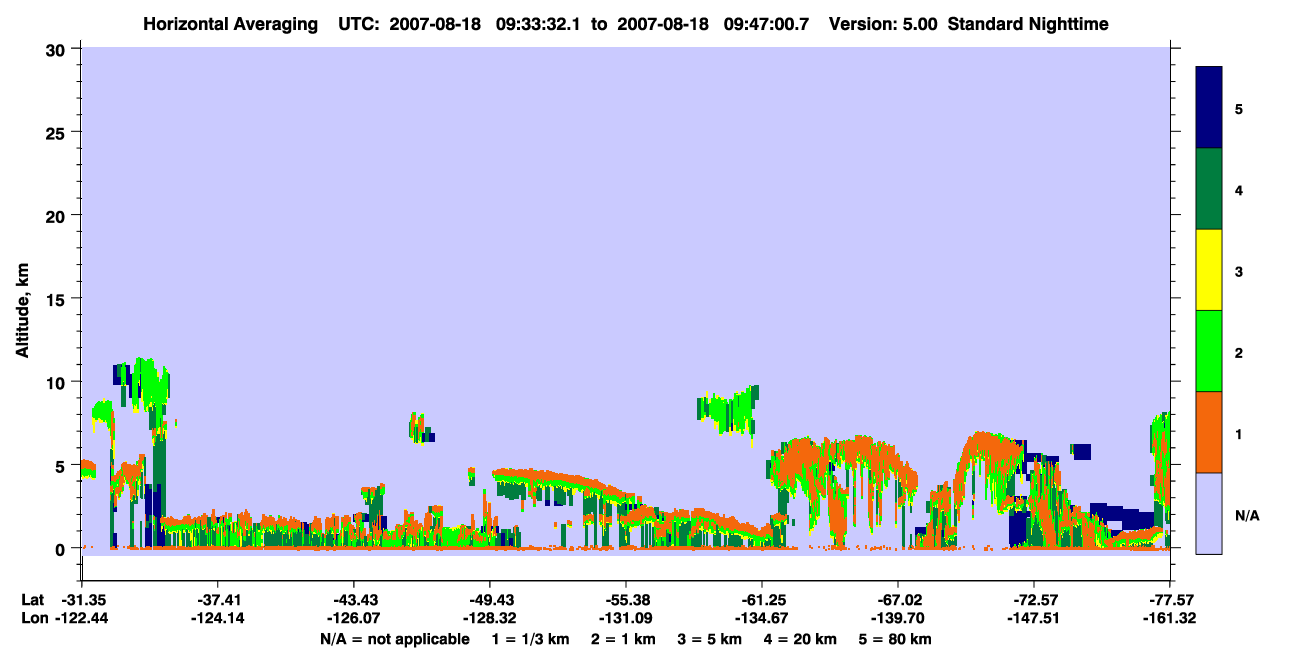The width and height of the screenshot is (1300, 667).
Task: Click 'Version: 5.00' in the title
Action: (881, 24)
